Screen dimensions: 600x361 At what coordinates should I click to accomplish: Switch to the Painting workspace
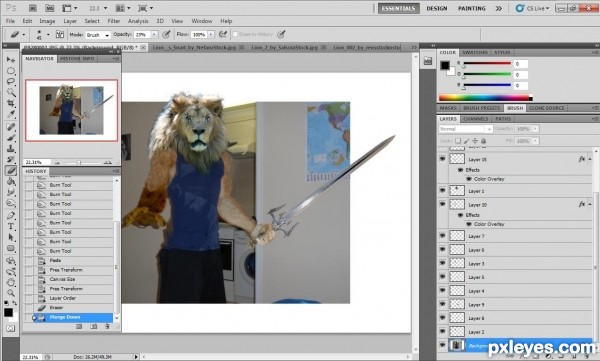click(472, 8)
